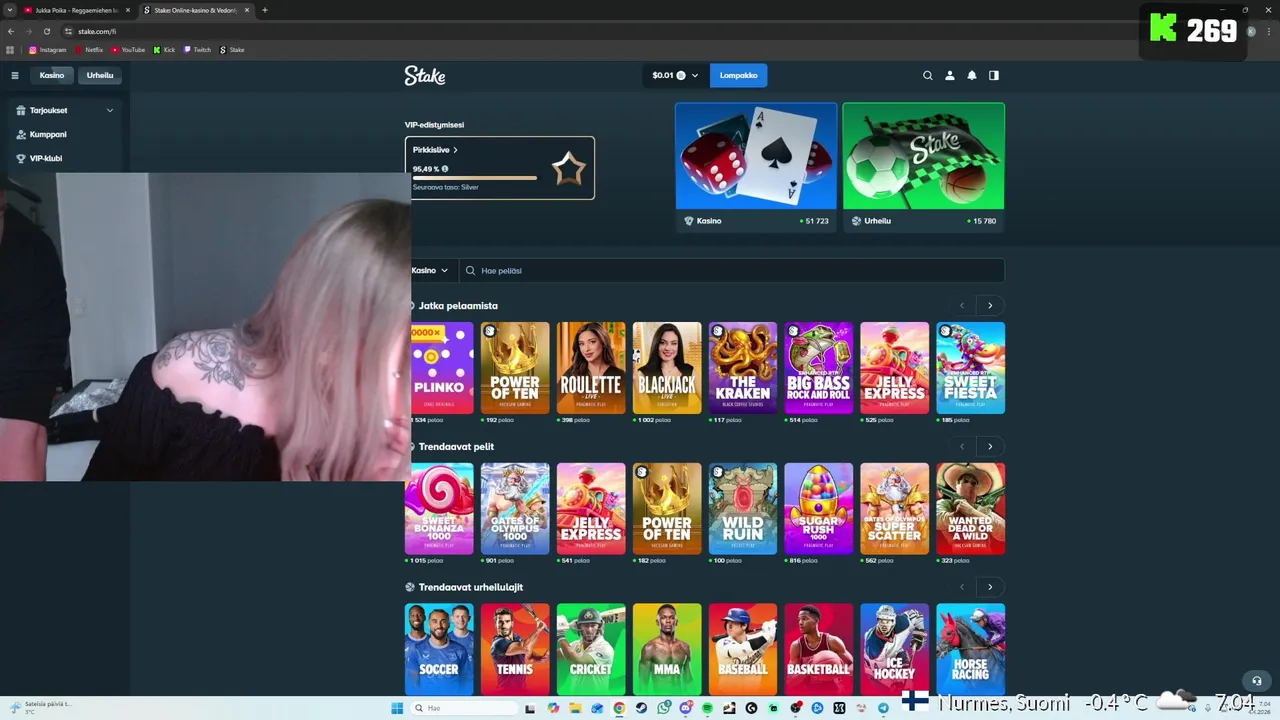The height and width of the screenshot is (720, 1280).
Task: Show previous games in Jatka pelaamista
Action: click(962, 305)
